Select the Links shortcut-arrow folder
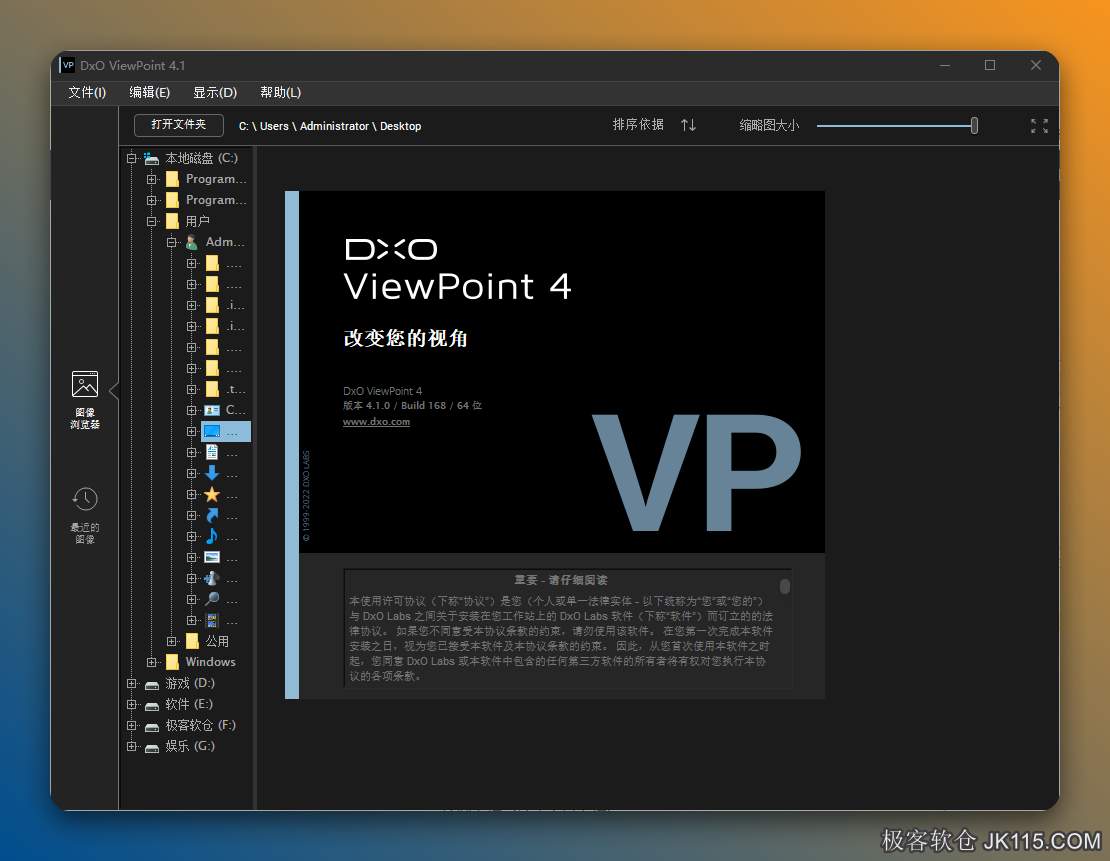This screenshot has width=1110, height=861. tap(212, 515)
